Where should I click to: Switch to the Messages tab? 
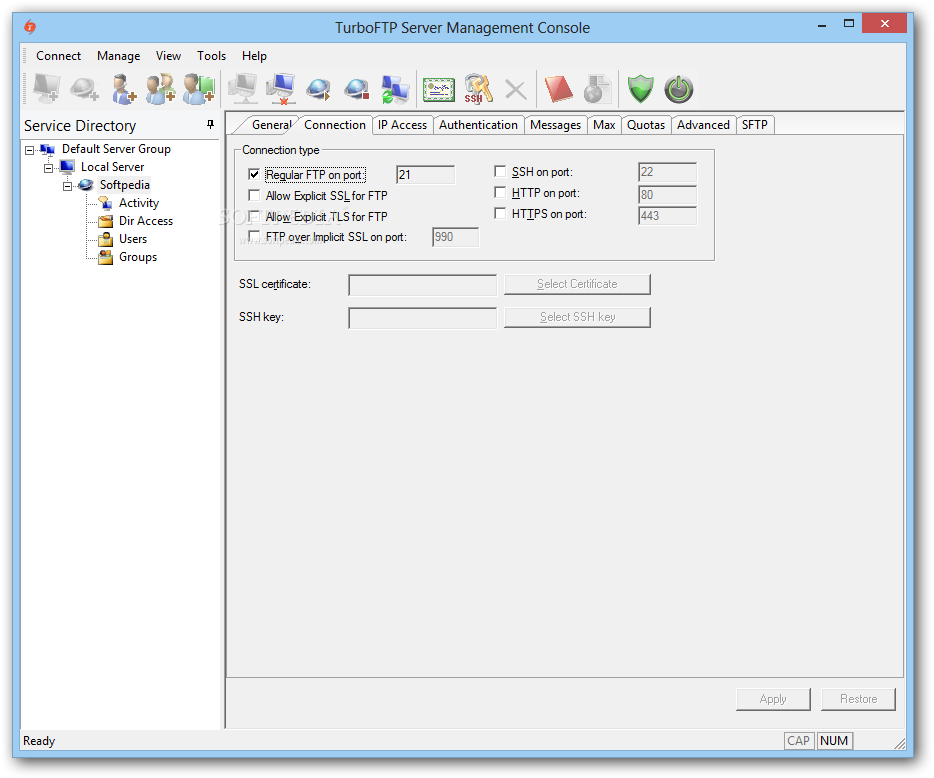(x=555, y=125)
